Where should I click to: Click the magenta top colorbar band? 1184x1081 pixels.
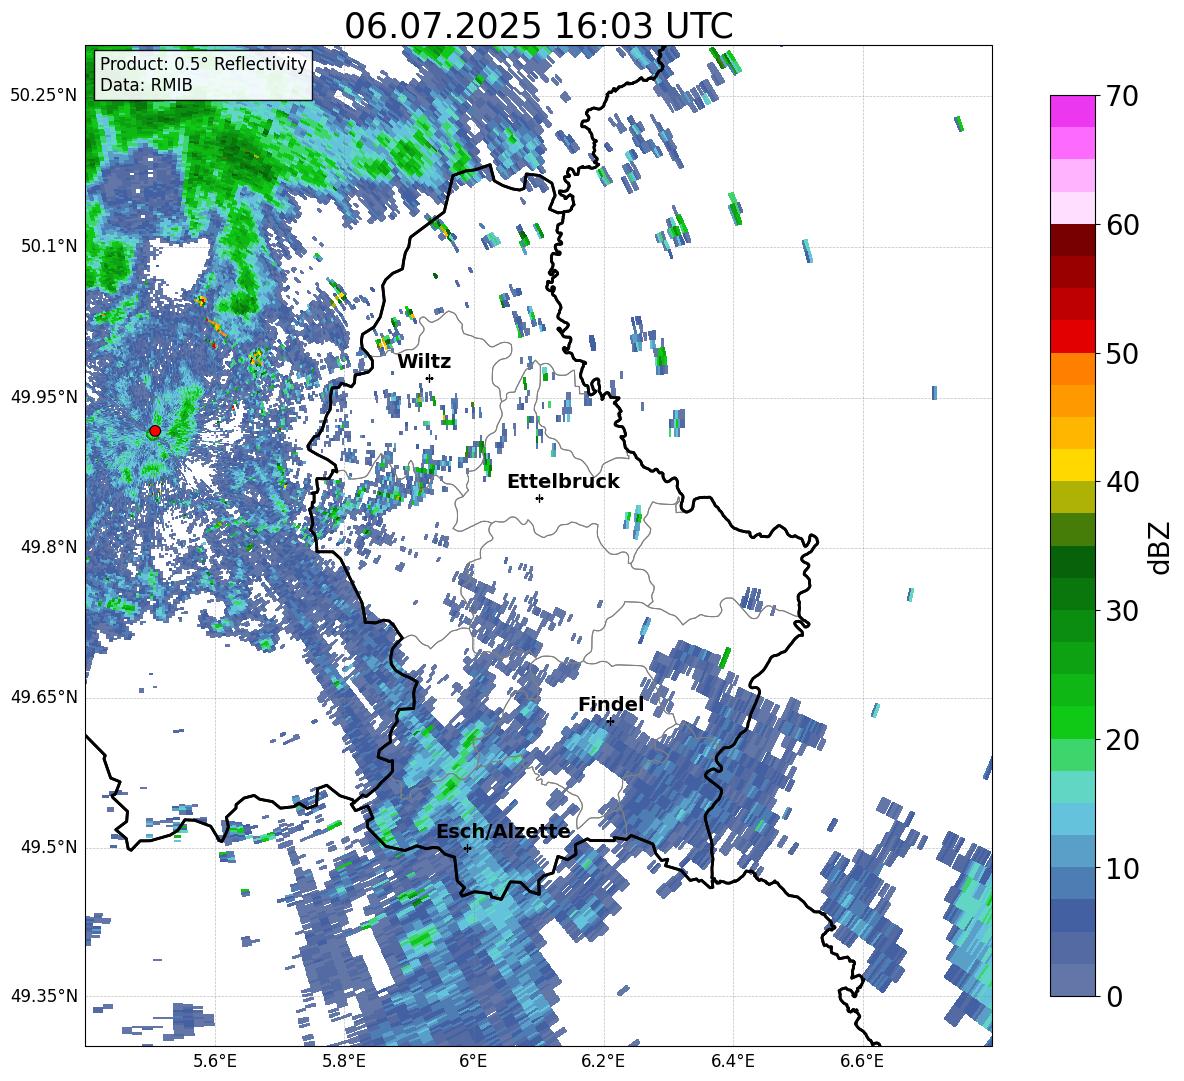coord(1072,111)
